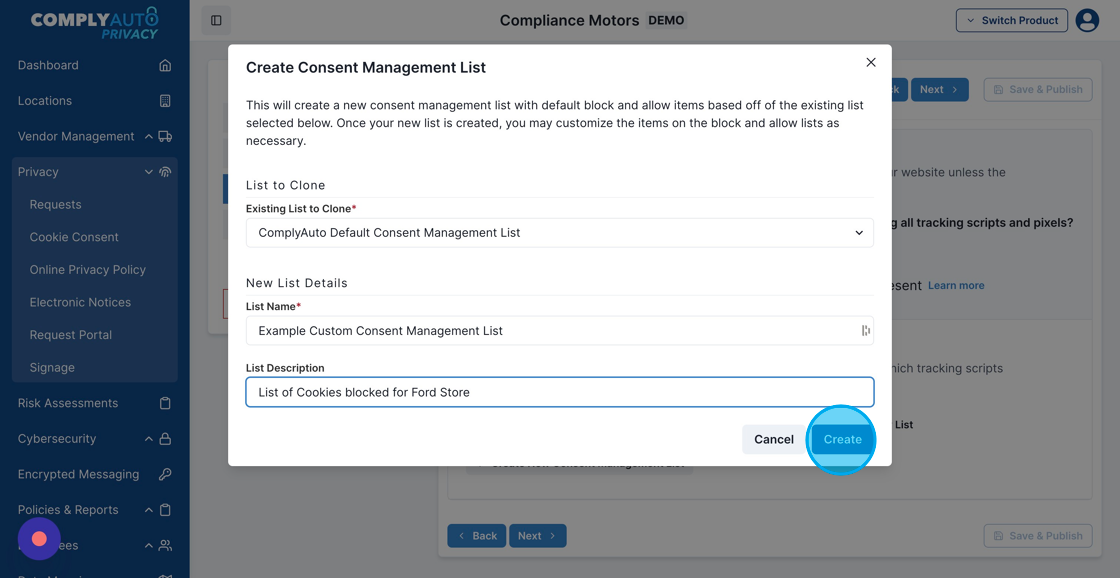Open Electronic Notices page
This screenshot has height=578, width=1120.
pos(80,302)
